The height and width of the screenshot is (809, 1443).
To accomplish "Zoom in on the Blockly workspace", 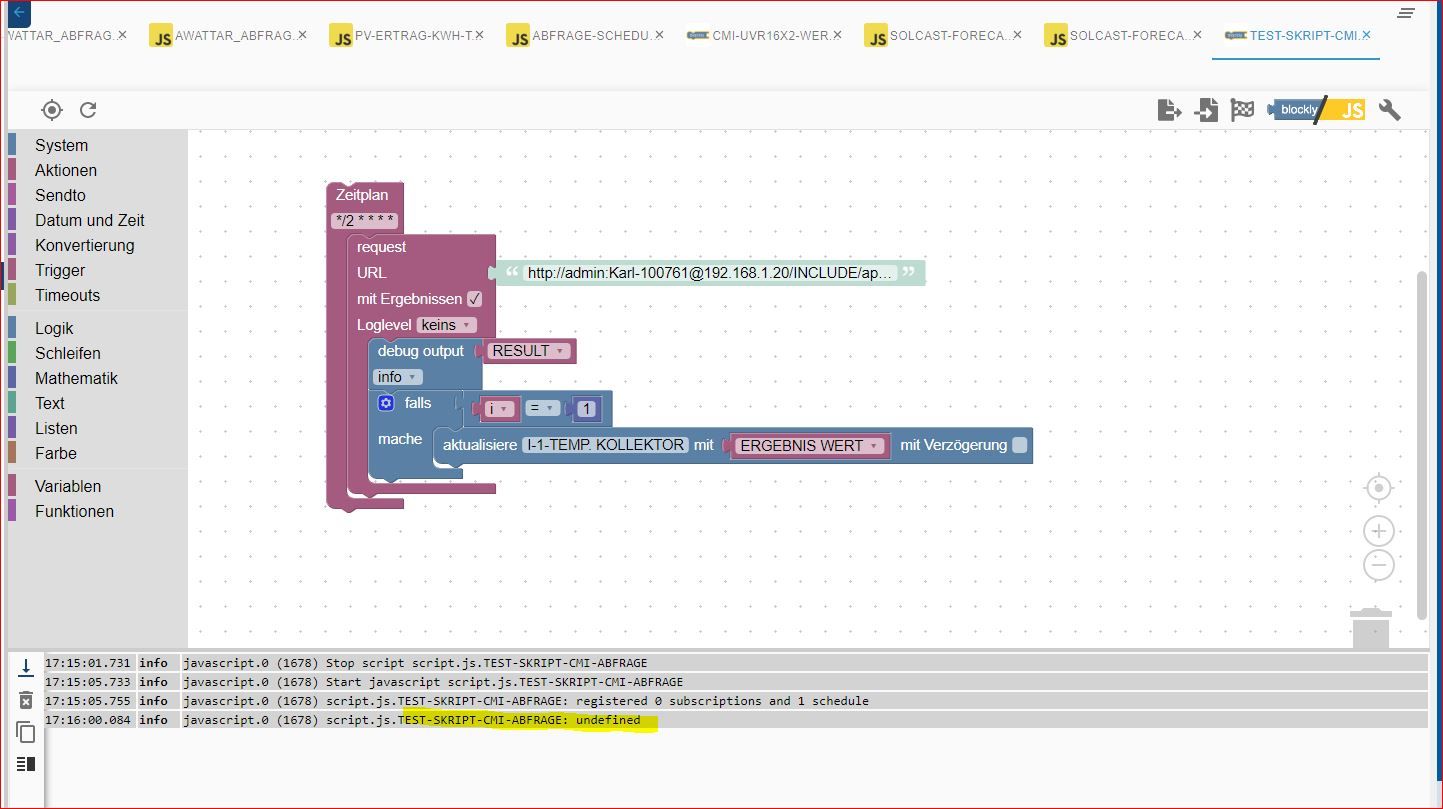I will point(1378,531).
